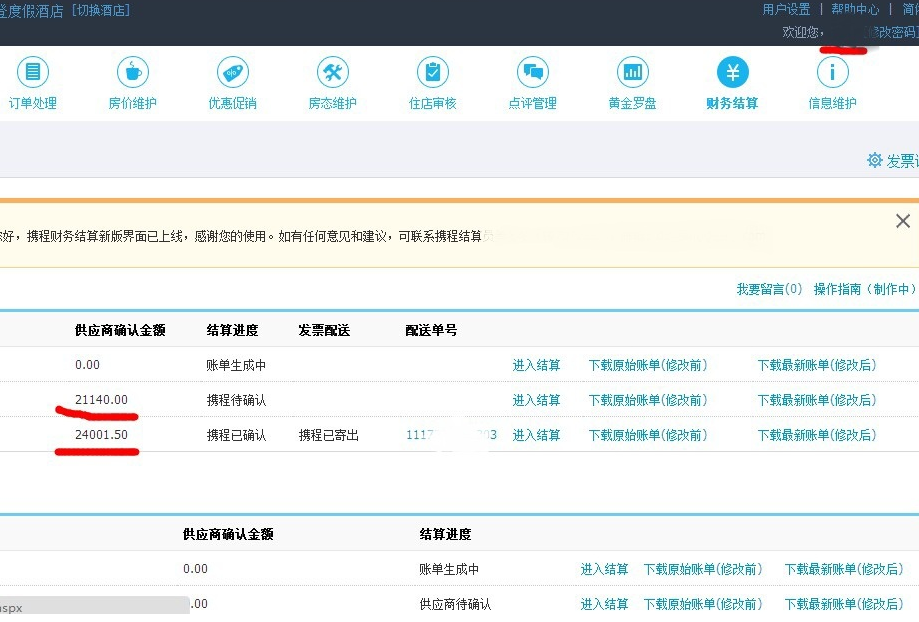
Task: Select the 信息维护 menu label
Action: 832,103
